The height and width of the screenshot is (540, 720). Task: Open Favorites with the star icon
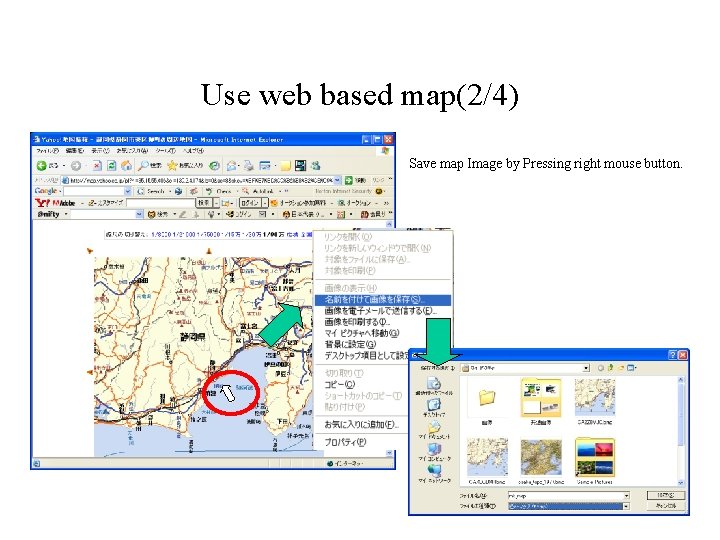(x=186, y=165)
